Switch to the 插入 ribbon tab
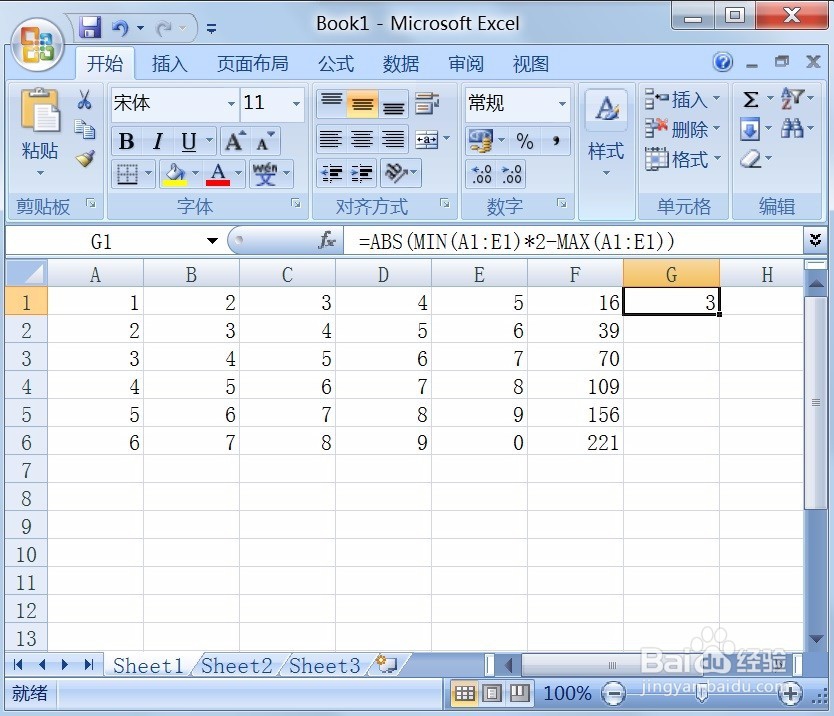Screen dimensions: 834x716 [x=169, y=64]
